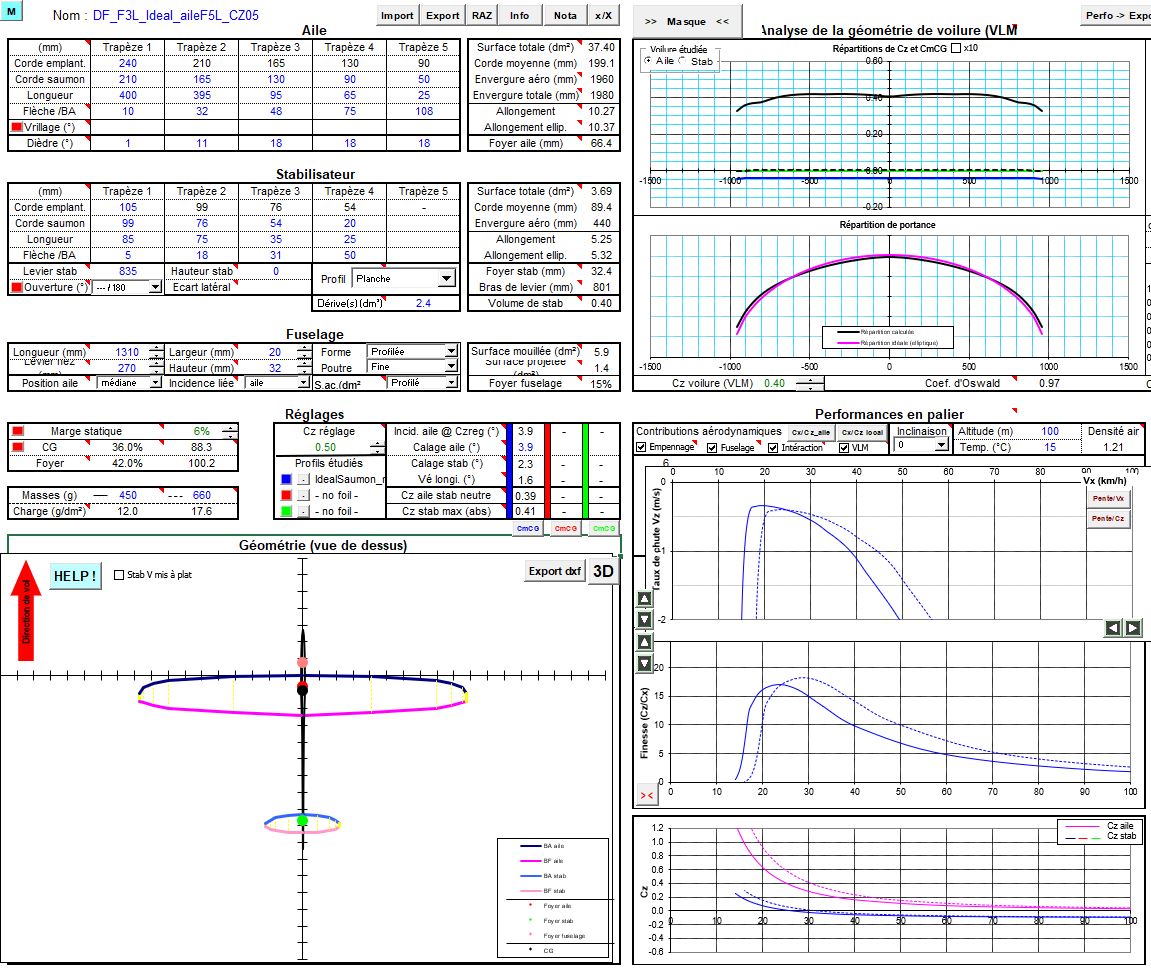Open fuselage Forme dropdown showing Profilée
The height and width of the screenshot is (969, 1151).
(451, 352)
